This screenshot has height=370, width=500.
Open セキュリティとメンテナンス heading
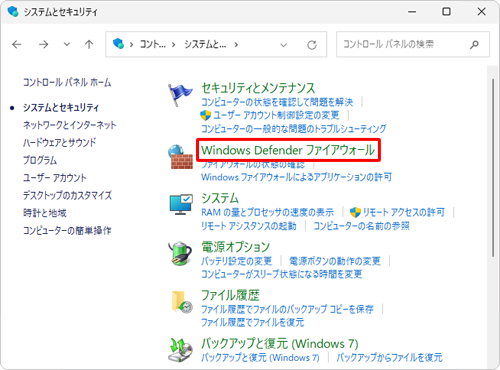[x=258, y=88]
